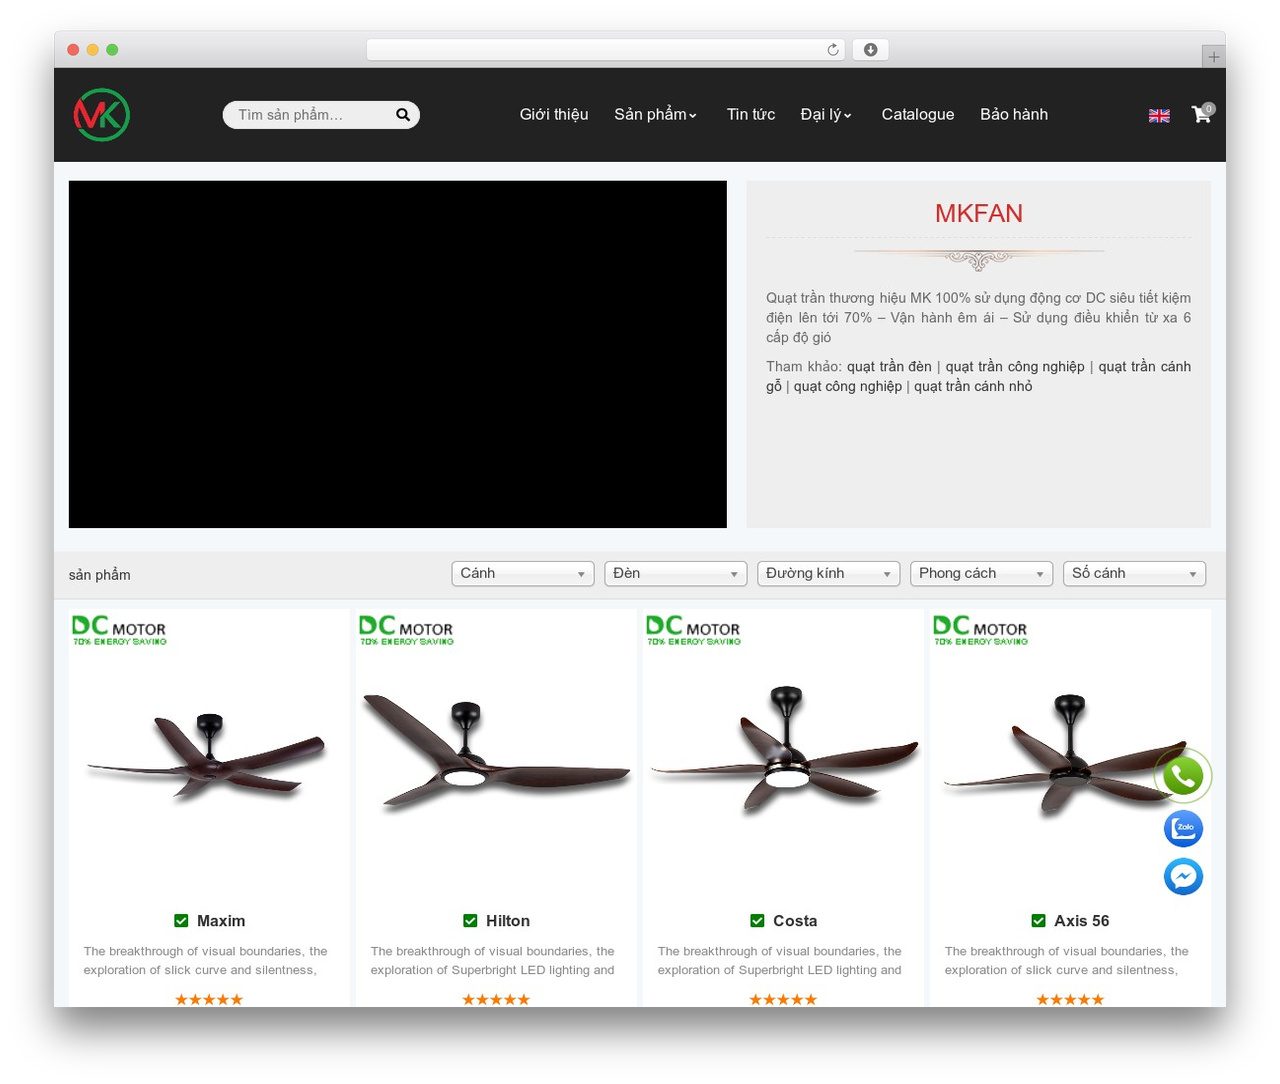The width and height of the screenshot is (1280, 1084).
Task: Click the green phone call button
Action: point(1183,776)
